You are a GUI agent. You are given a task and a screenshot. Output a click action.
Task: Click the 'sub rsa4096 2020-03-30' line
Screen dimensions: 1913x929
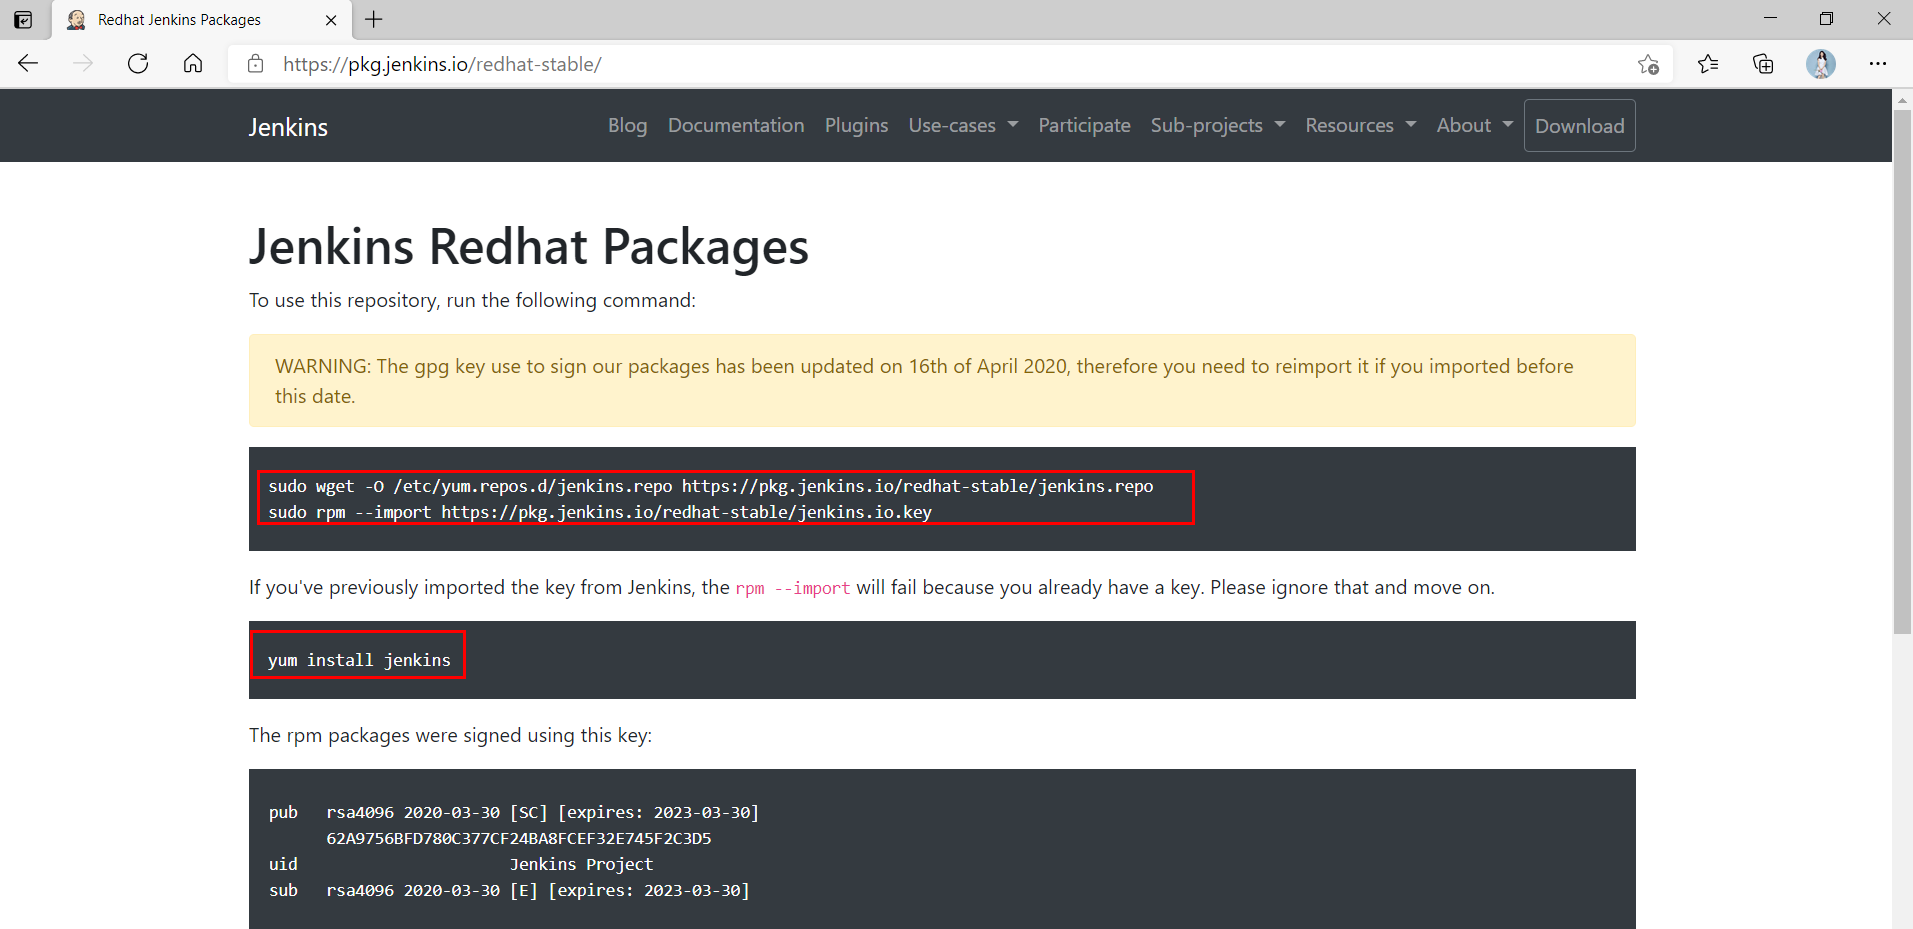[x=509, y=890]
